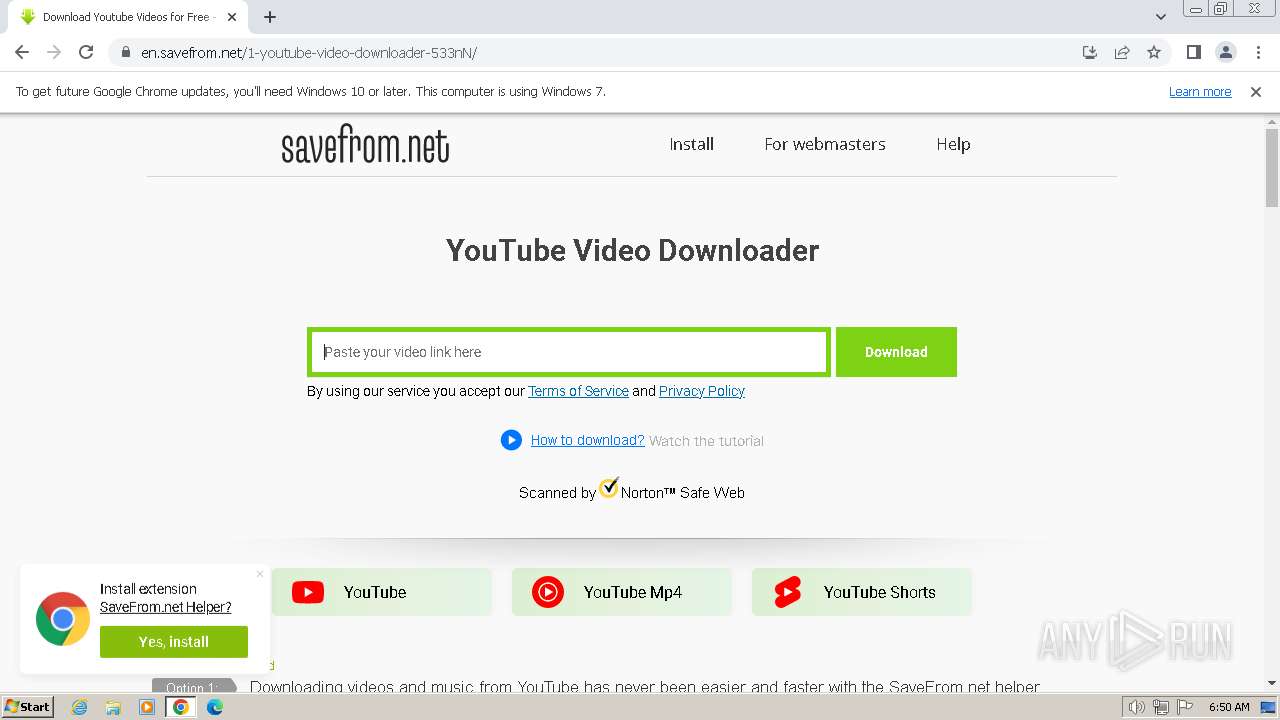This screenshot has height=720, width=1280.
Task: Click the Yes, install button
Action: (x=174, y=642)
